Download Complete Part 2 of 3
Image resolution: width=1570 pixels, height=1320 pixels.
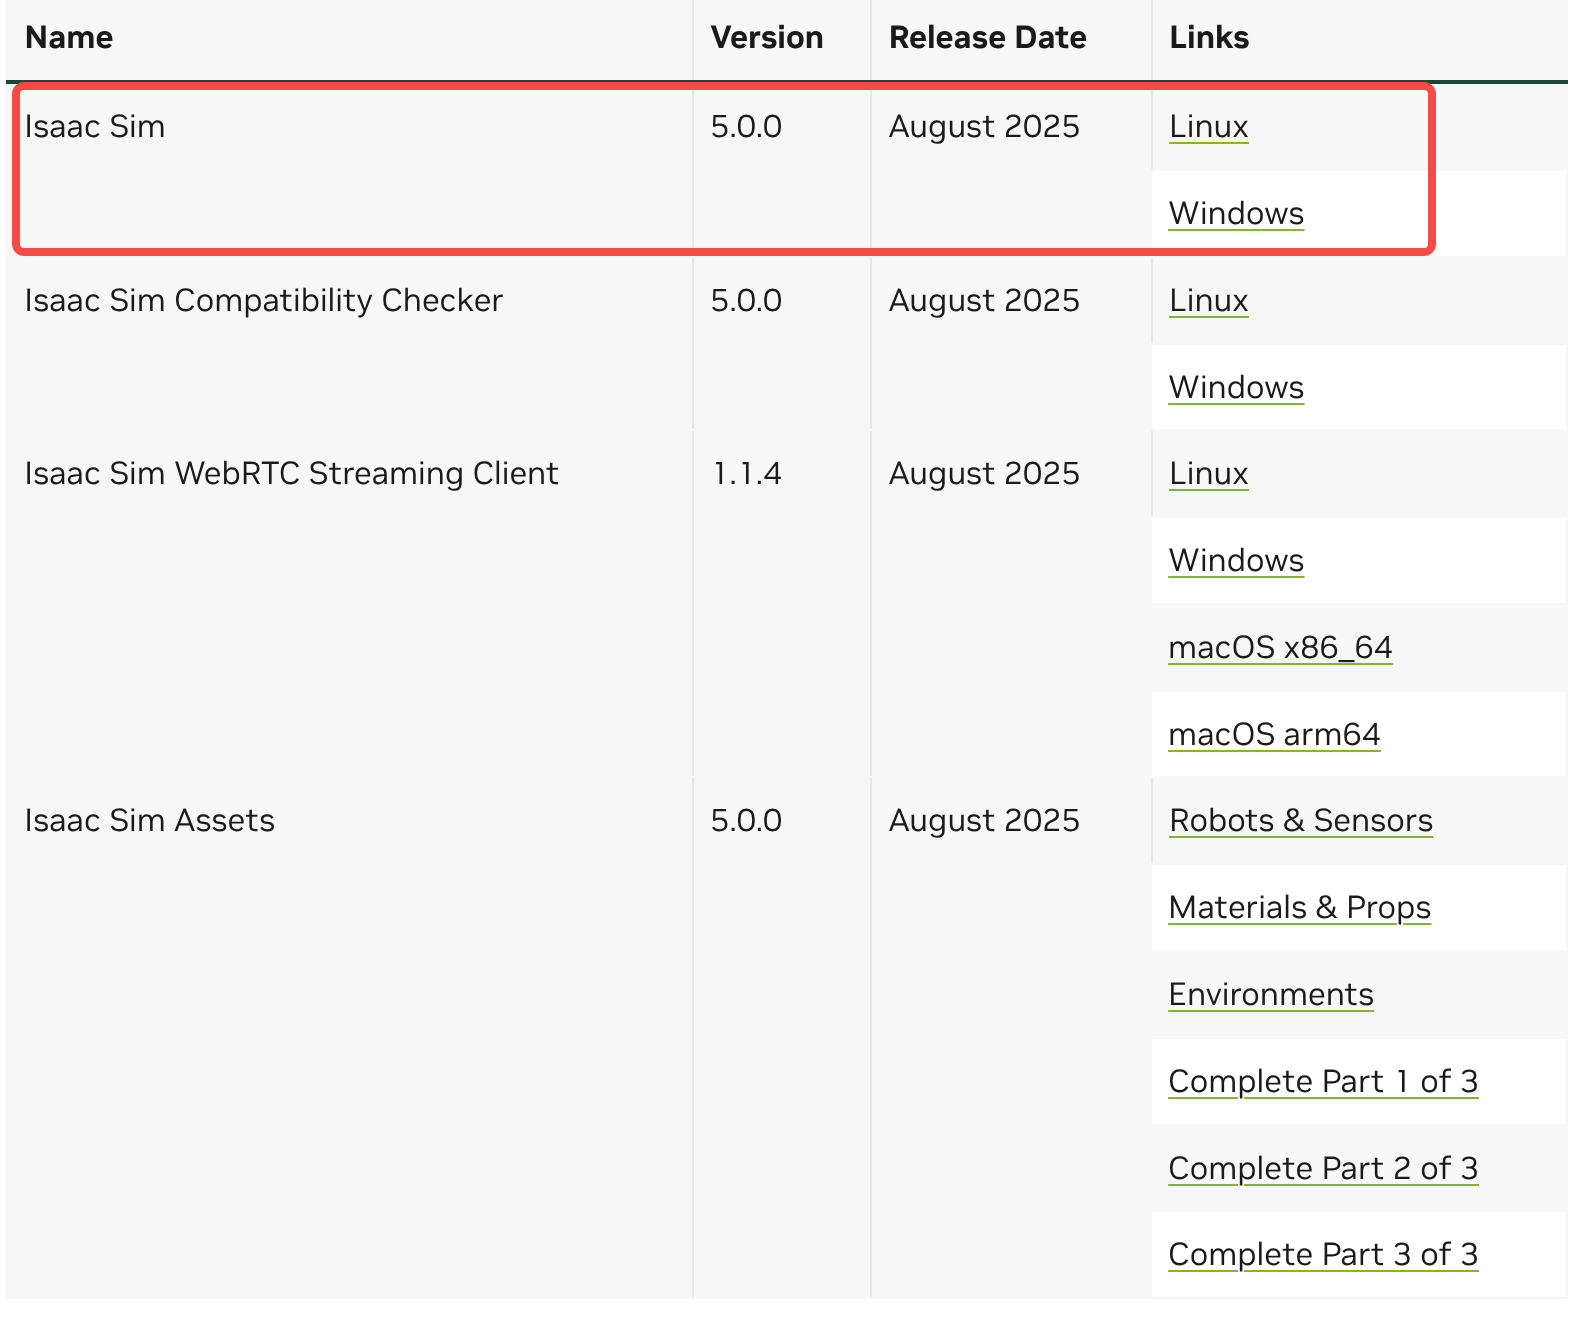point(1322,1169)
